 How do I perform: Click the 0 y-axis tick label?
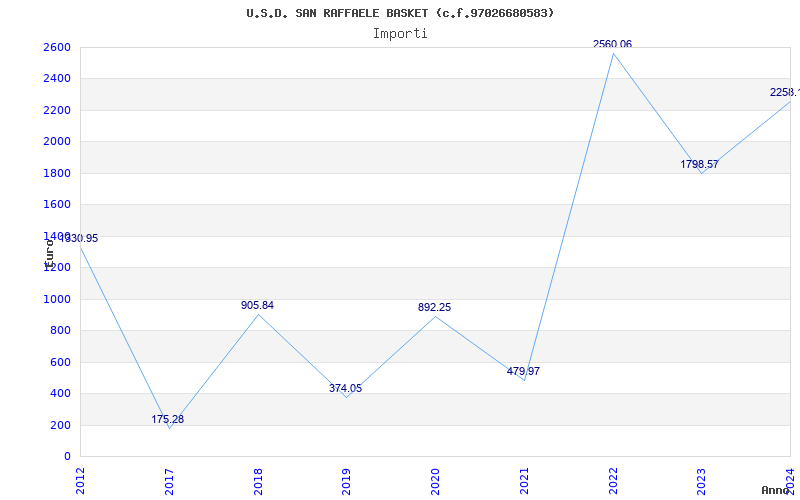pyautogui.click(x=67, y=457)
